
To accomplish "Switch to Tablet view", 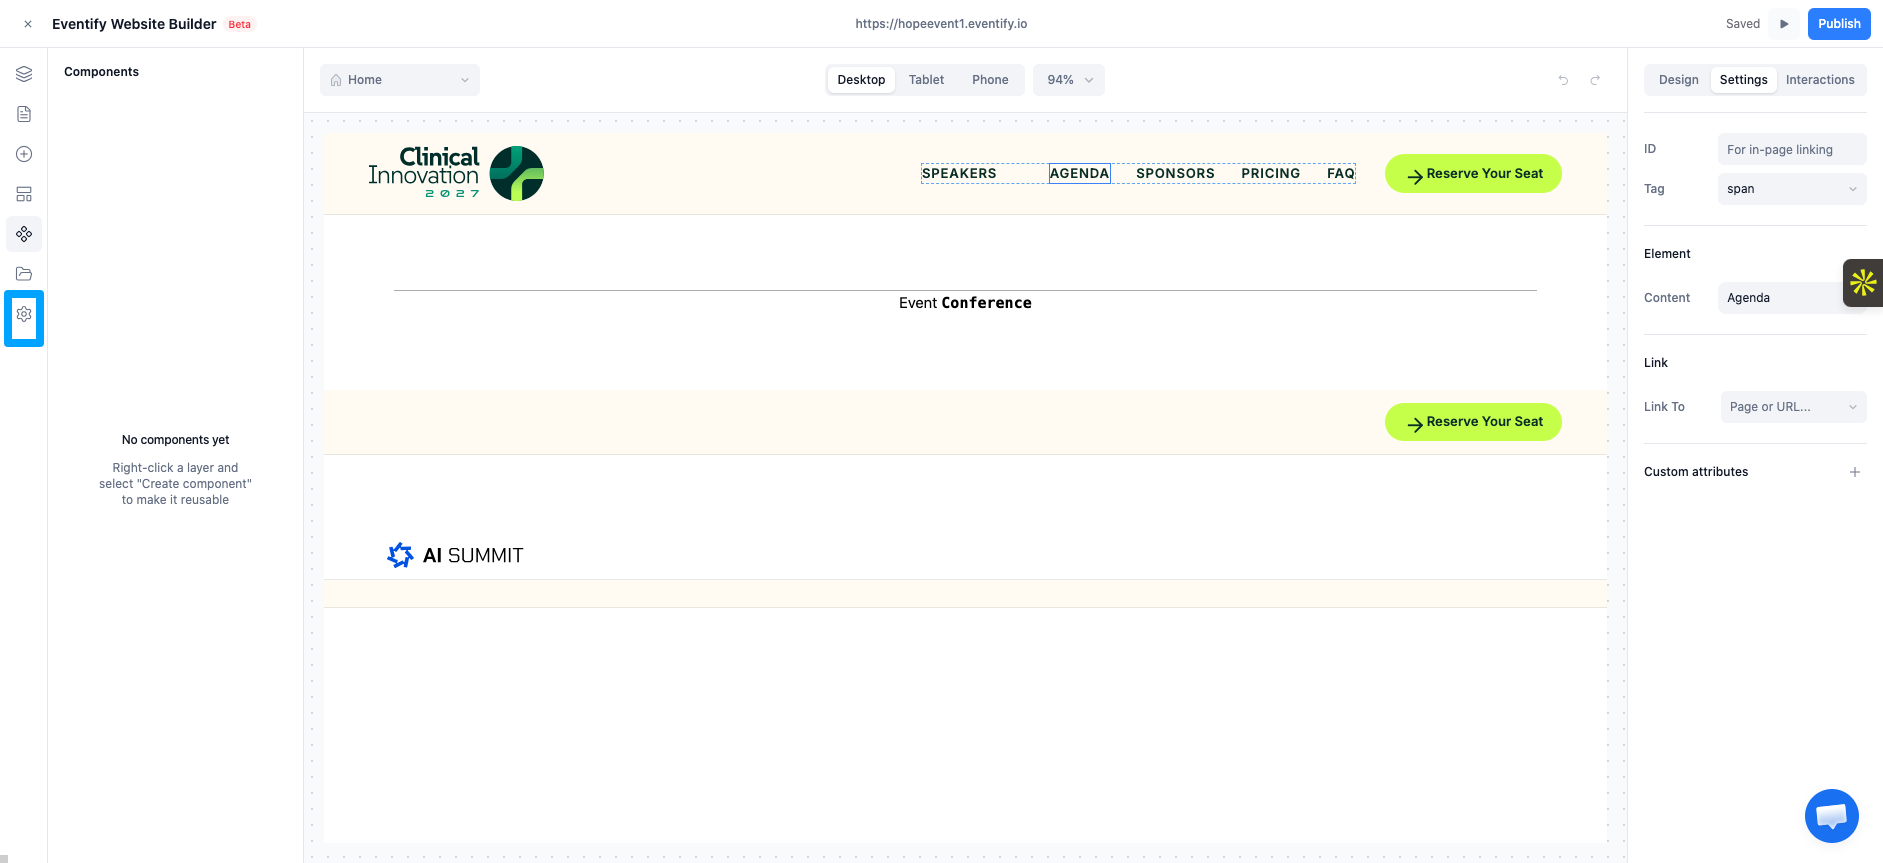I will tap(926, 80).
